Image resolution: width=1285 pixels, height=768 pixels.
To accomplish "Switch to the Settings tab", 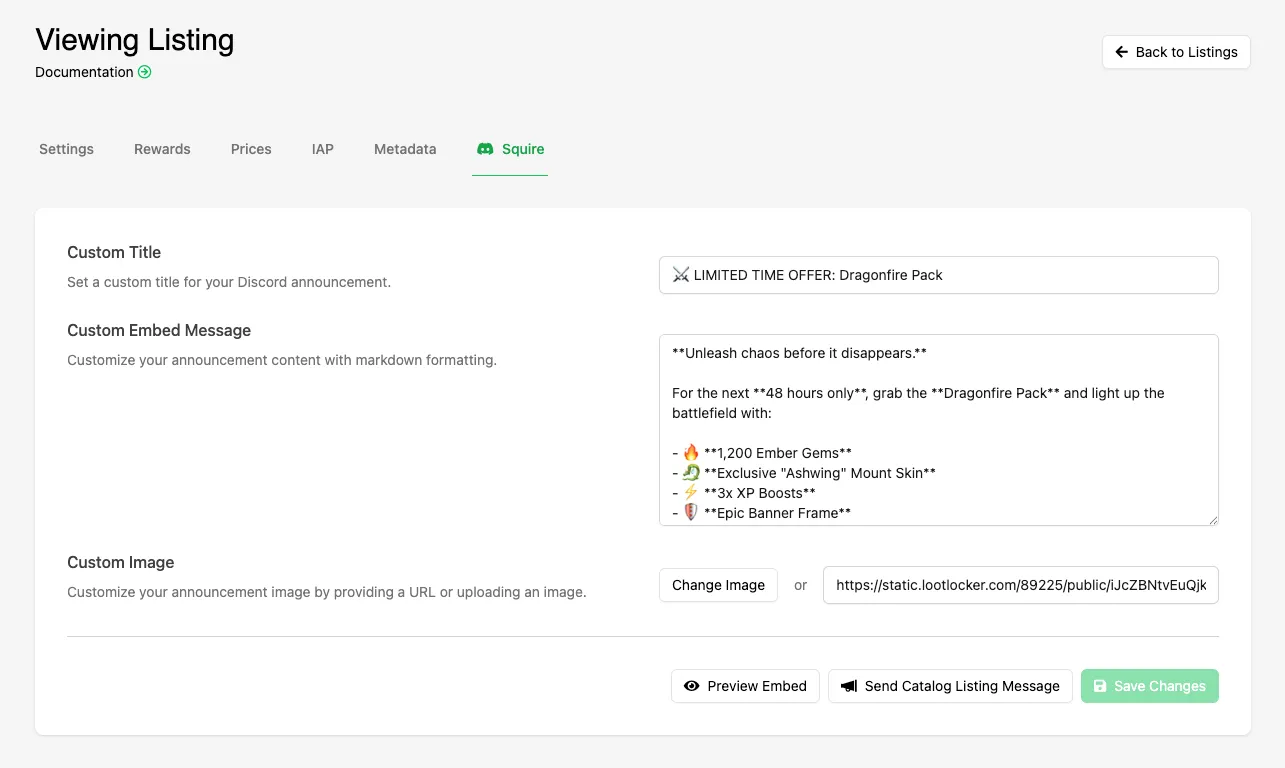I will tap(66, 149).
